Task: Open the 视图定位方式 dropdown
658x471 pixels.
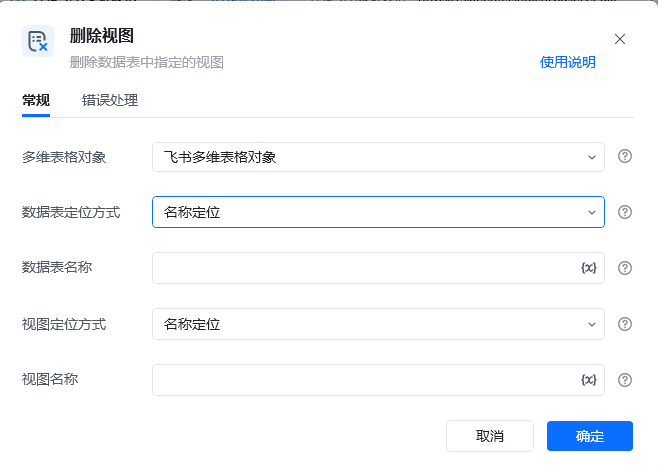Action: pyautogui.click(x=378, y=324)
